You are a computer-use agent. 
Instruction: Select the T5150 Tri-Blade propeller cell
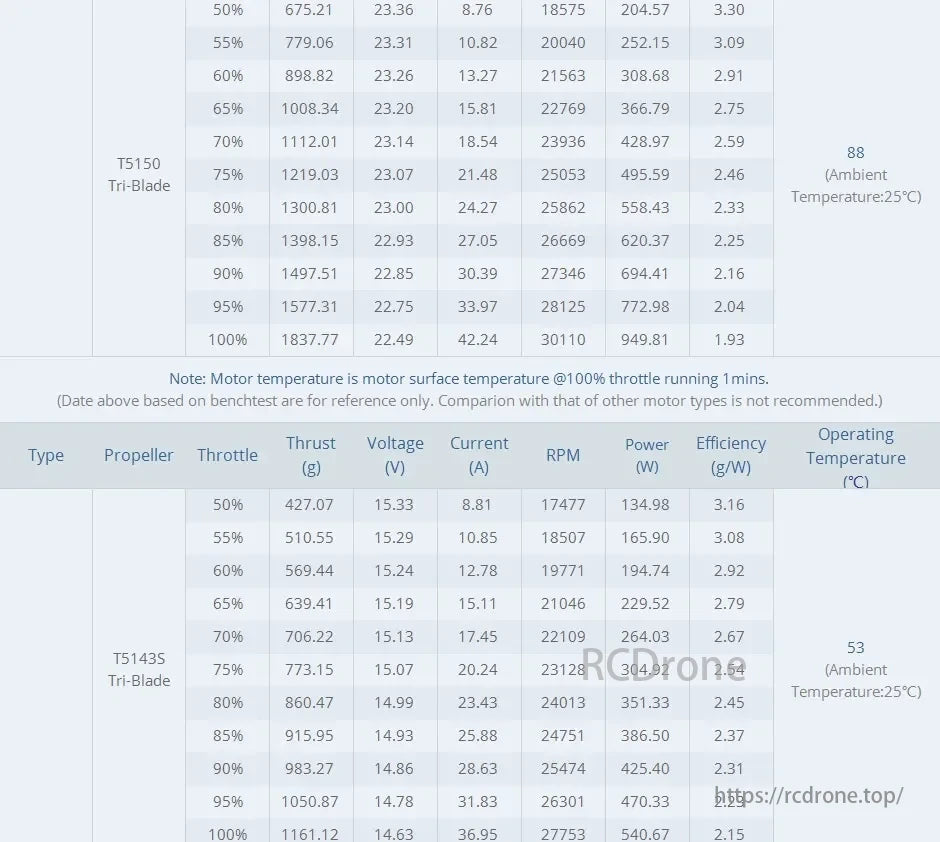tap(139, 174)
